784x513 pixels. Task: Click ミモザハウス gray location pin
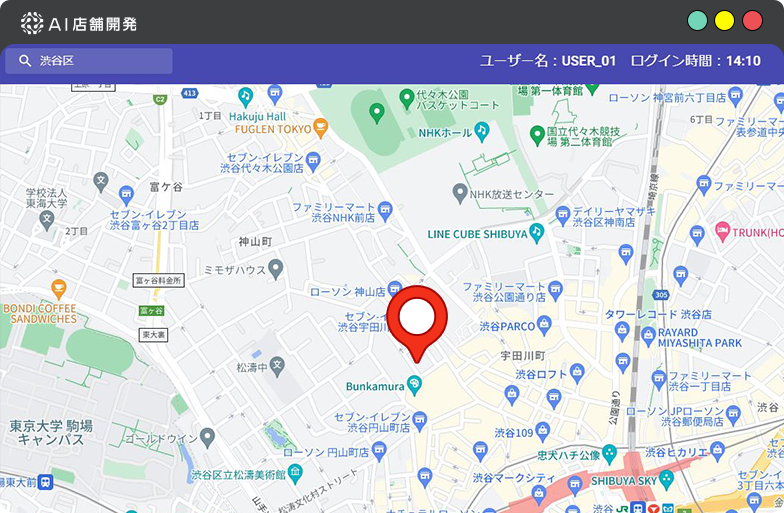point(276,269)
